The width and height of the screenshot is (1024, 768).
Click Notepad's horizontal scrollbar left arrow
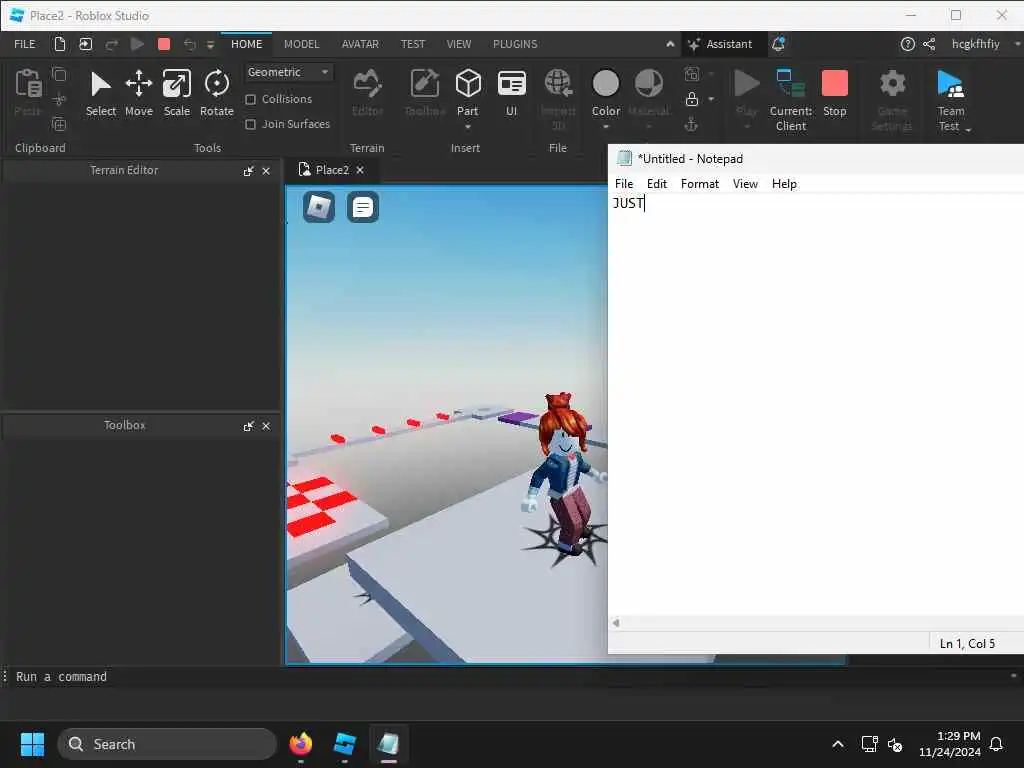tap(616, 623)
